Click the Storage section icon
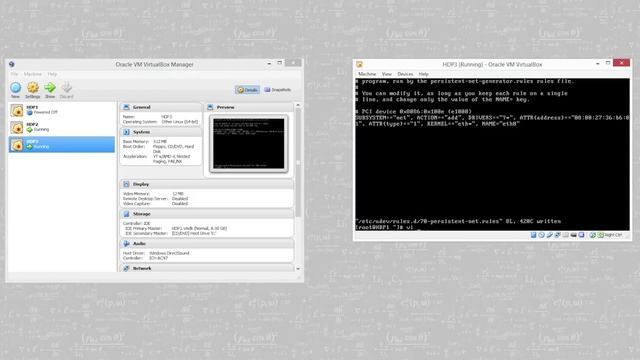 click(x=126, y=214)
